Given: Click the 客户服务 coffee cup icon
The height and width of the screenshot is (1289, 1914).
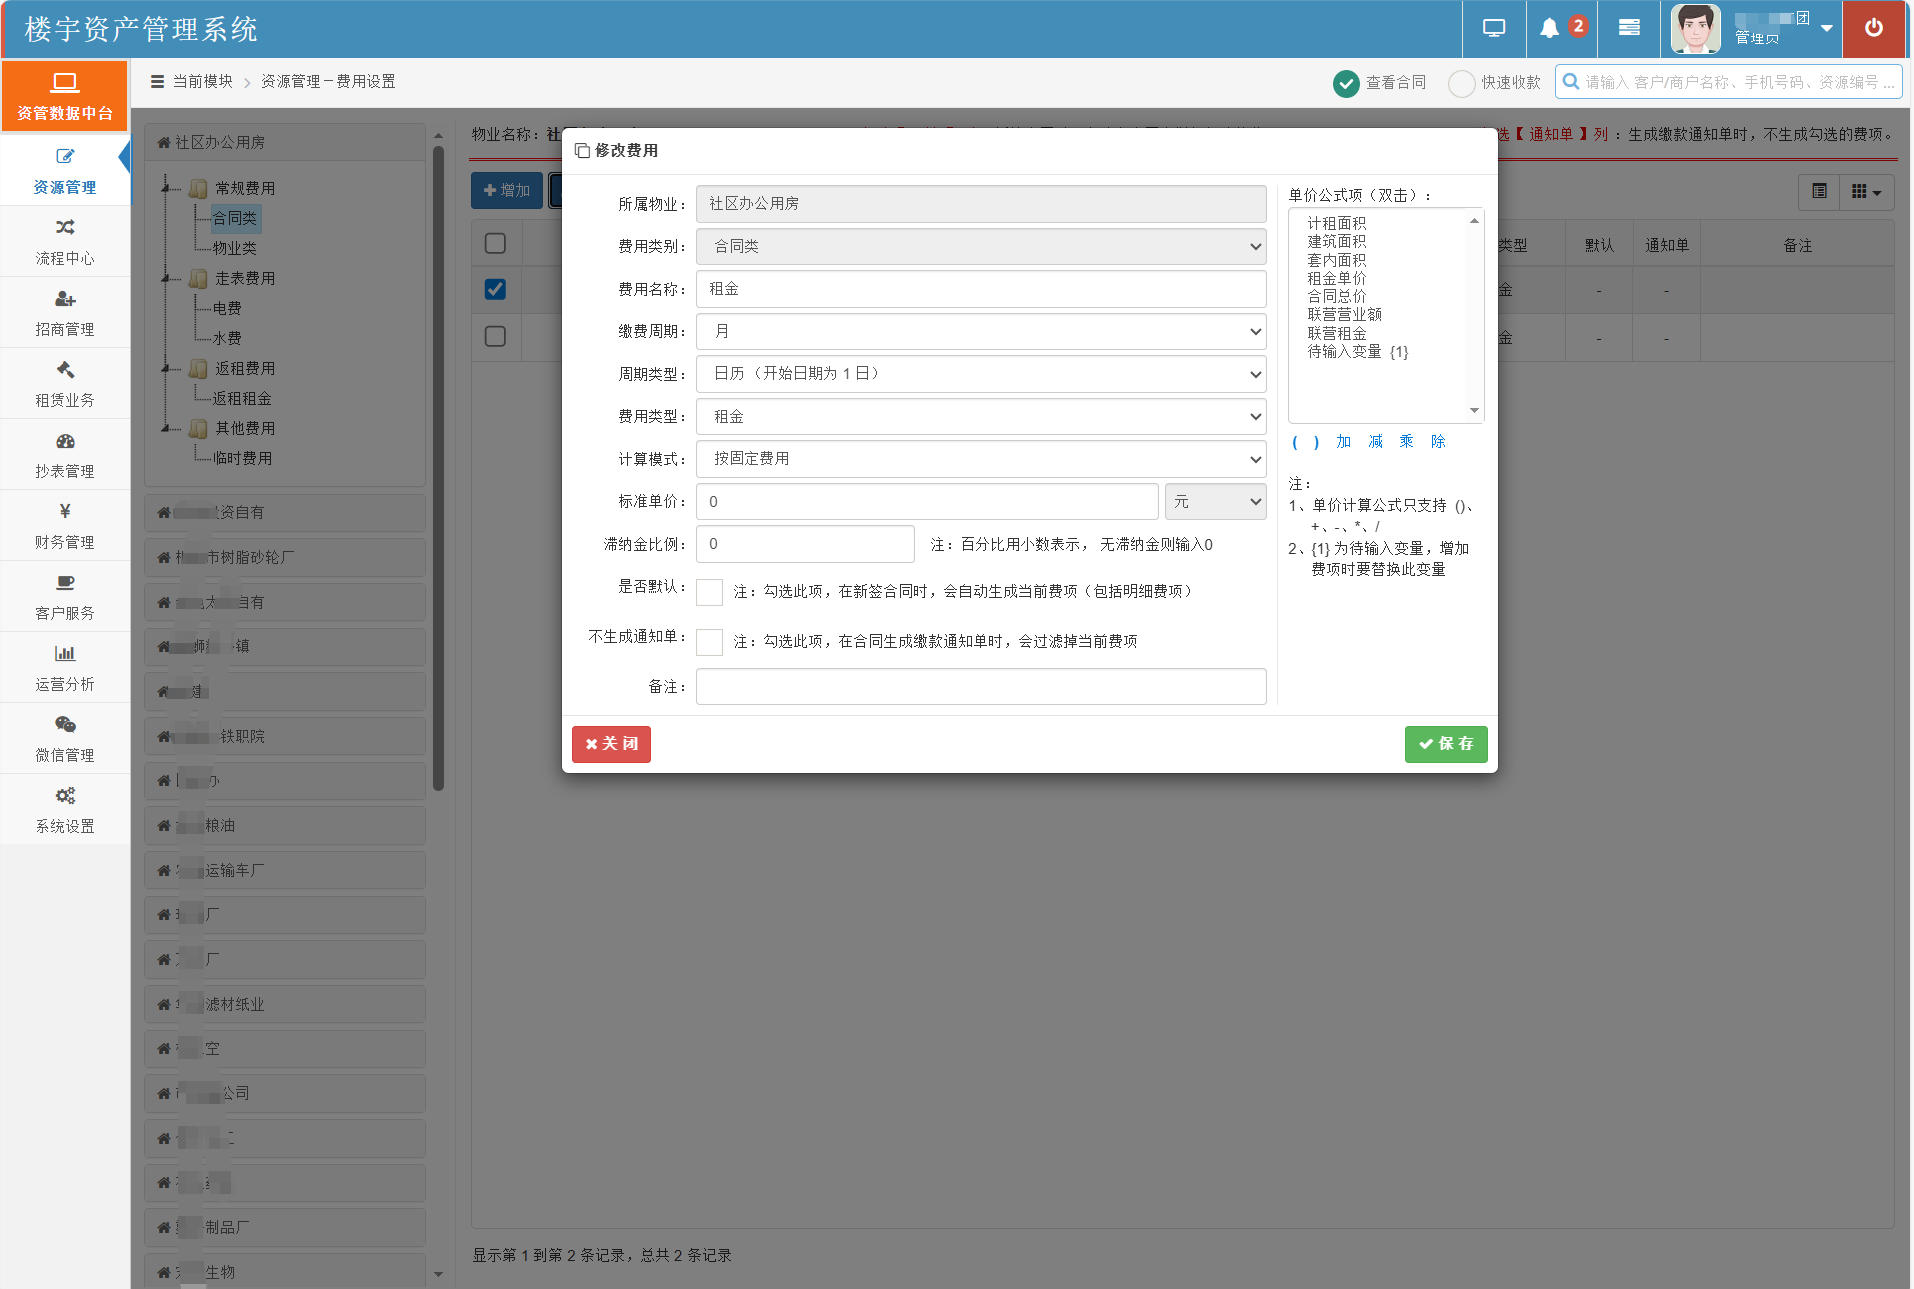Looking at the screenshot, I should (x=65, y=583).
